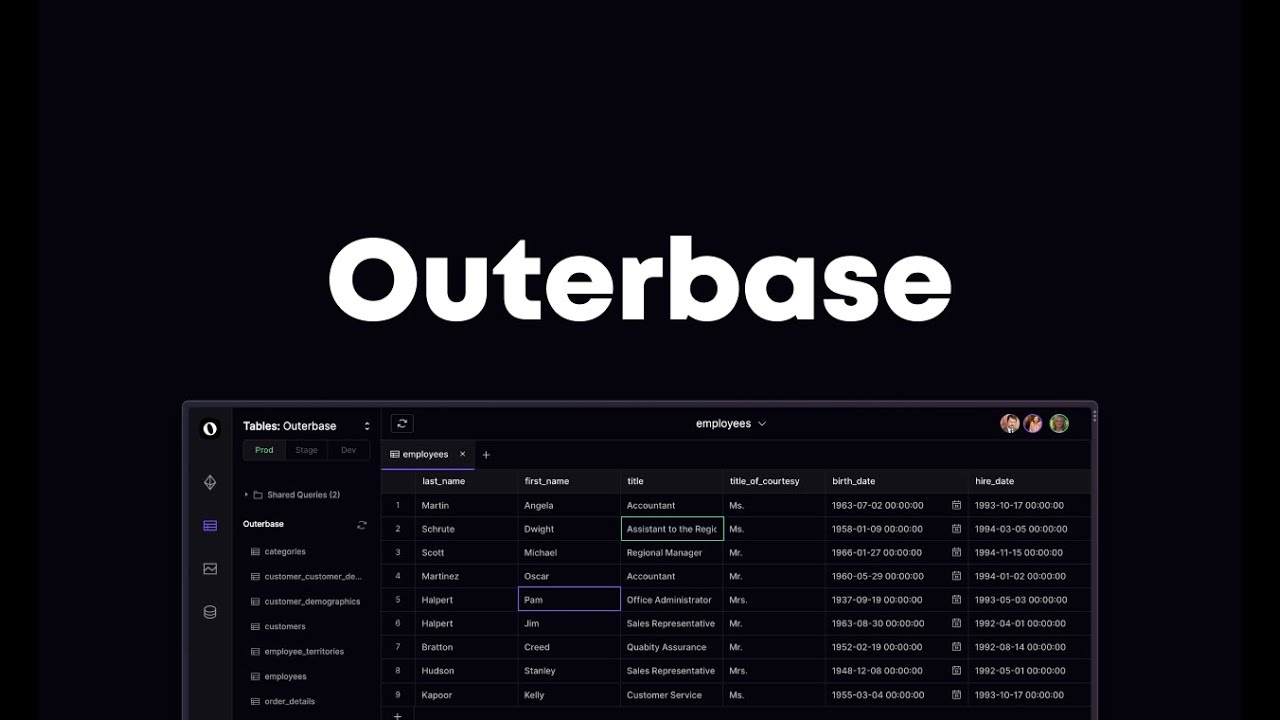Select the Mrs. courtesy cell for Hudson
1280x720 pixels.
[x=774, y=671]
